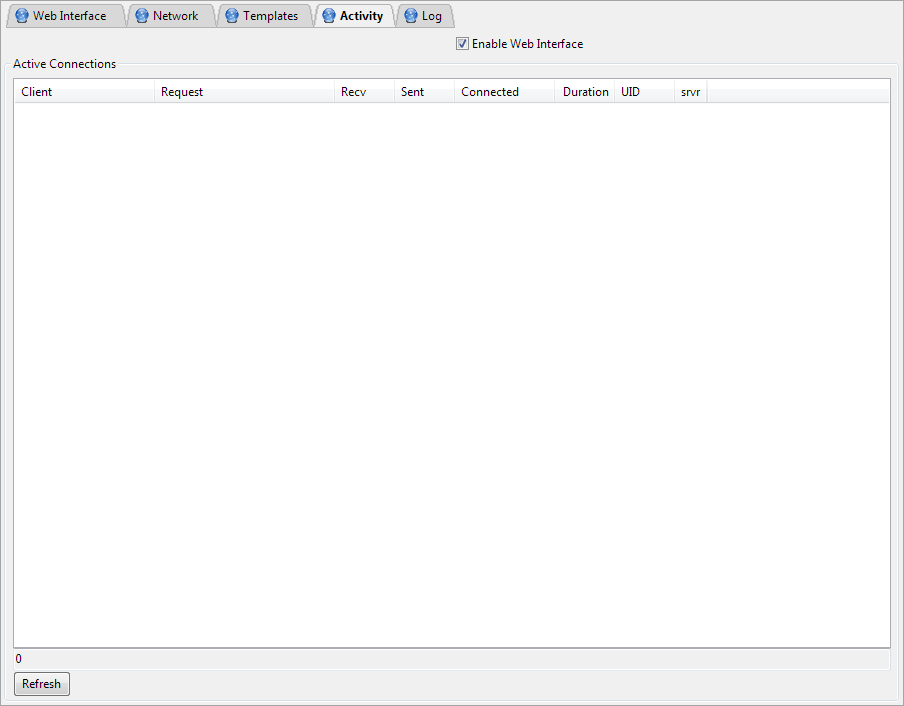Open the Network tab
This screenshot has width=904, height=706.
[x=175, y=16]
